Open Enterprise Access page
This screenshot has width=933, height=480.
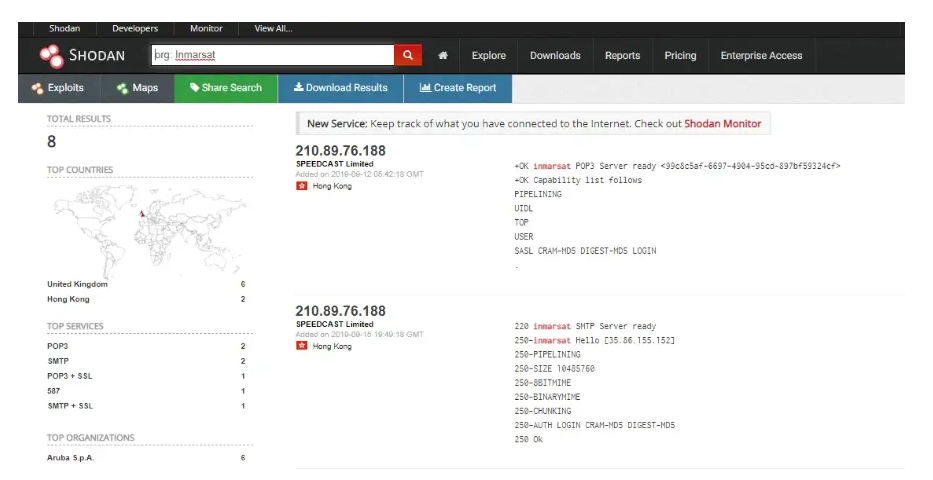[x=761, y=55]
